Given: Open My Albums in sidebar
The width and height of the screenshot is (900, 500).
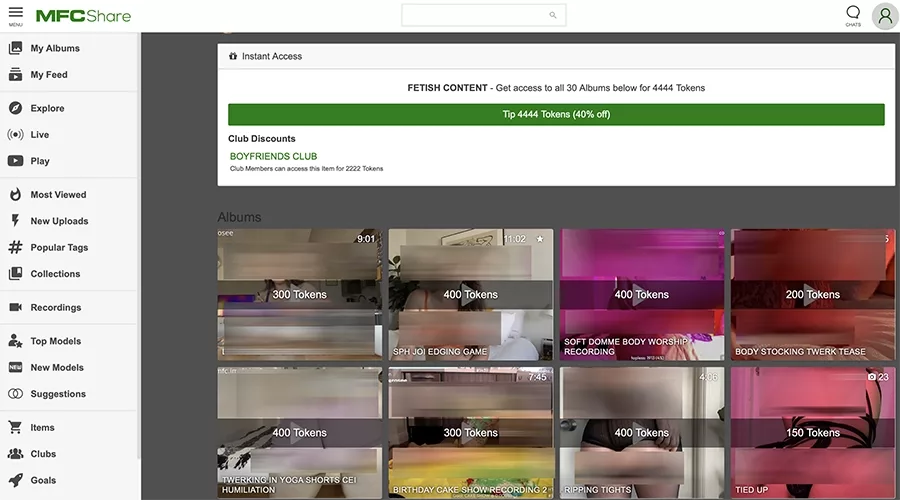Looking at the screenshot, I should point(54,48).
